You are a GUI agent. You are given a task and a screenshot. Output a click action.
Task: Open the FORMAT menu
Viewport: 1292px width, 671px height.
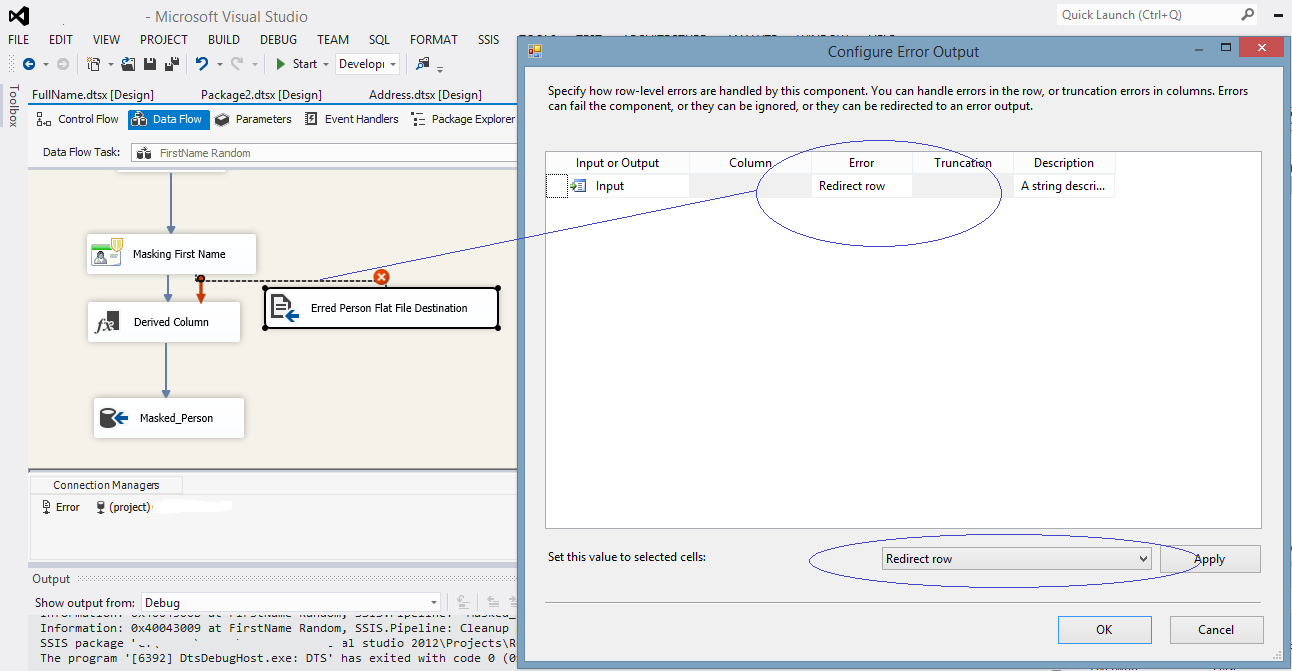(434, 40)
